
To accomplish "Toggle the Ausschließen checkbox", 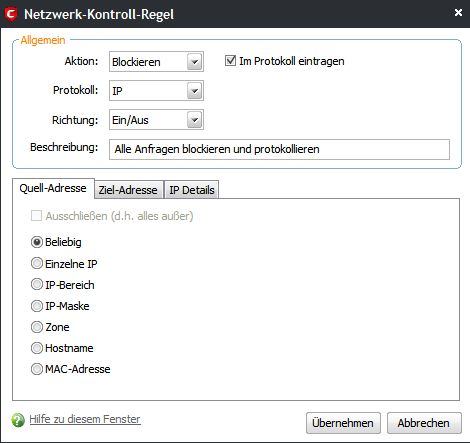I will [36, 216].
